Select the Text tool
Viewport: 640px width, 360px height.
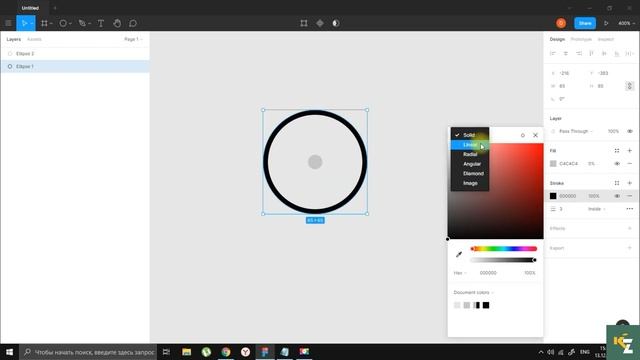[x=101, y=23]
